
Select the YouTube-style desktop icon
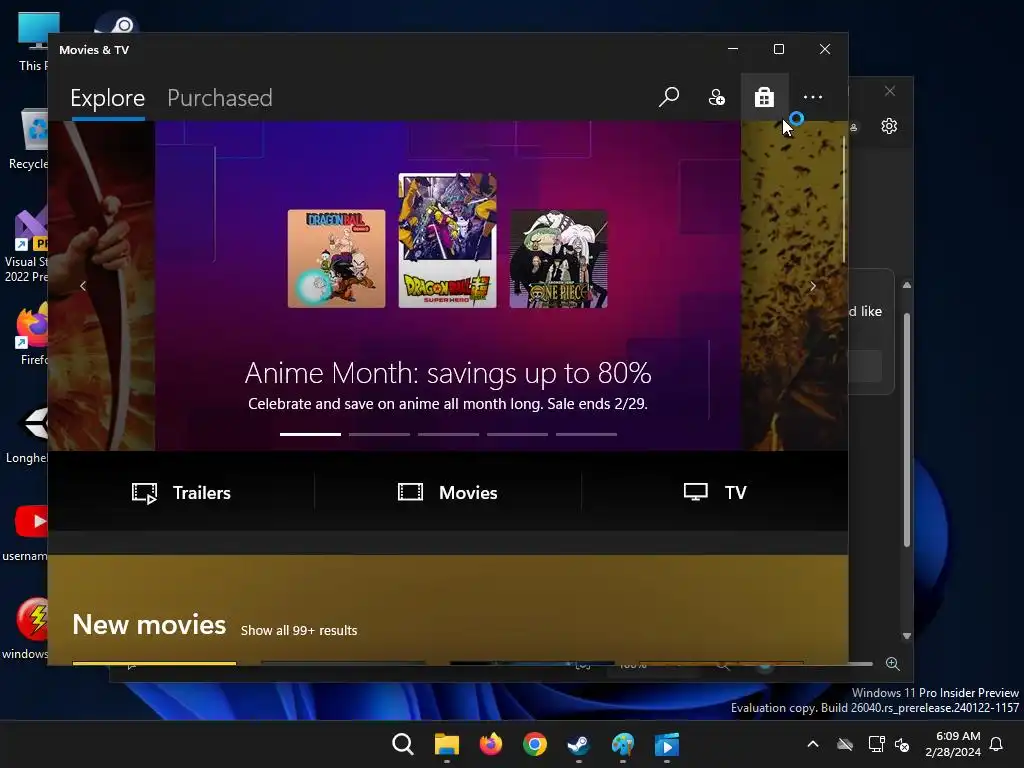pos(26,532)
